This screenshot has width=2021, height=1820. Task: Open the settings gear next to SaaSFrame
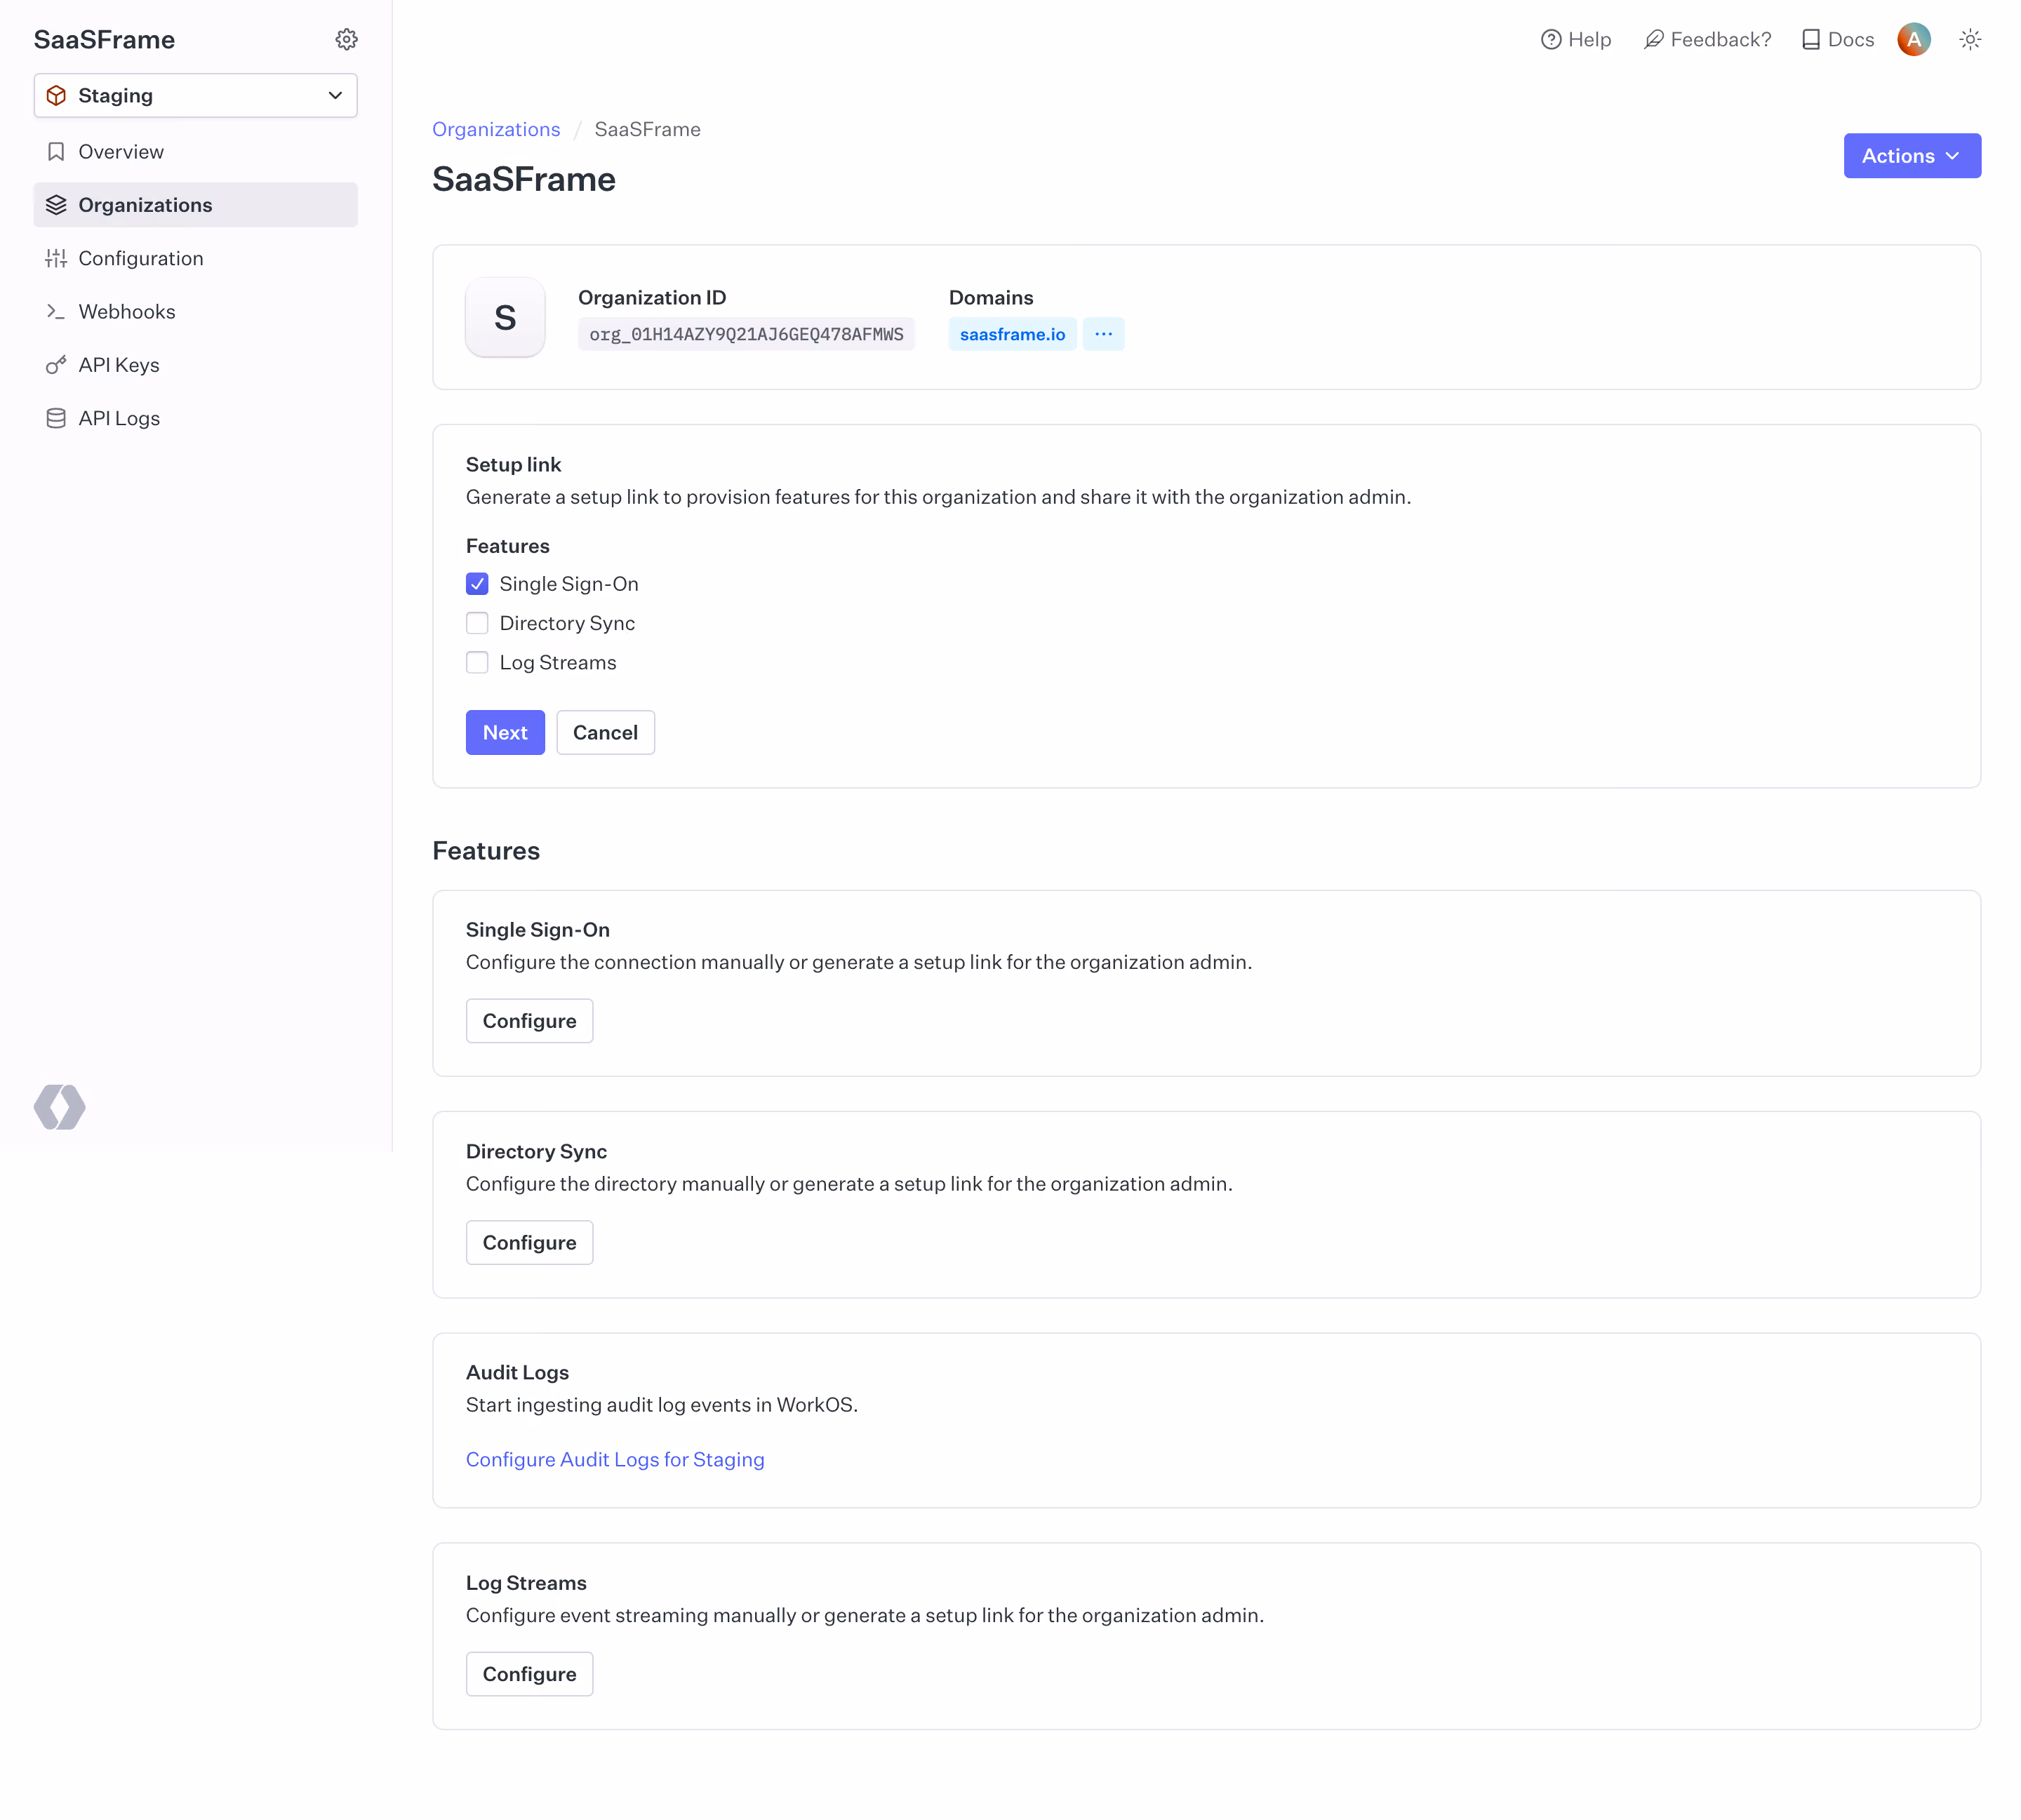click(346, 39)
